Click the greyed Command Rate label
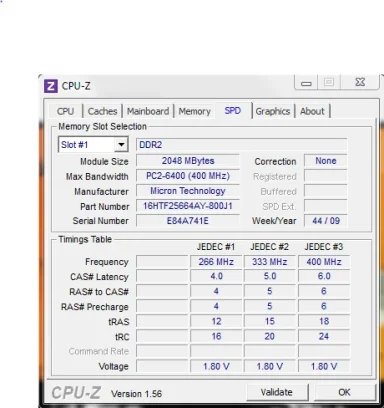 (x=99, y=351)
